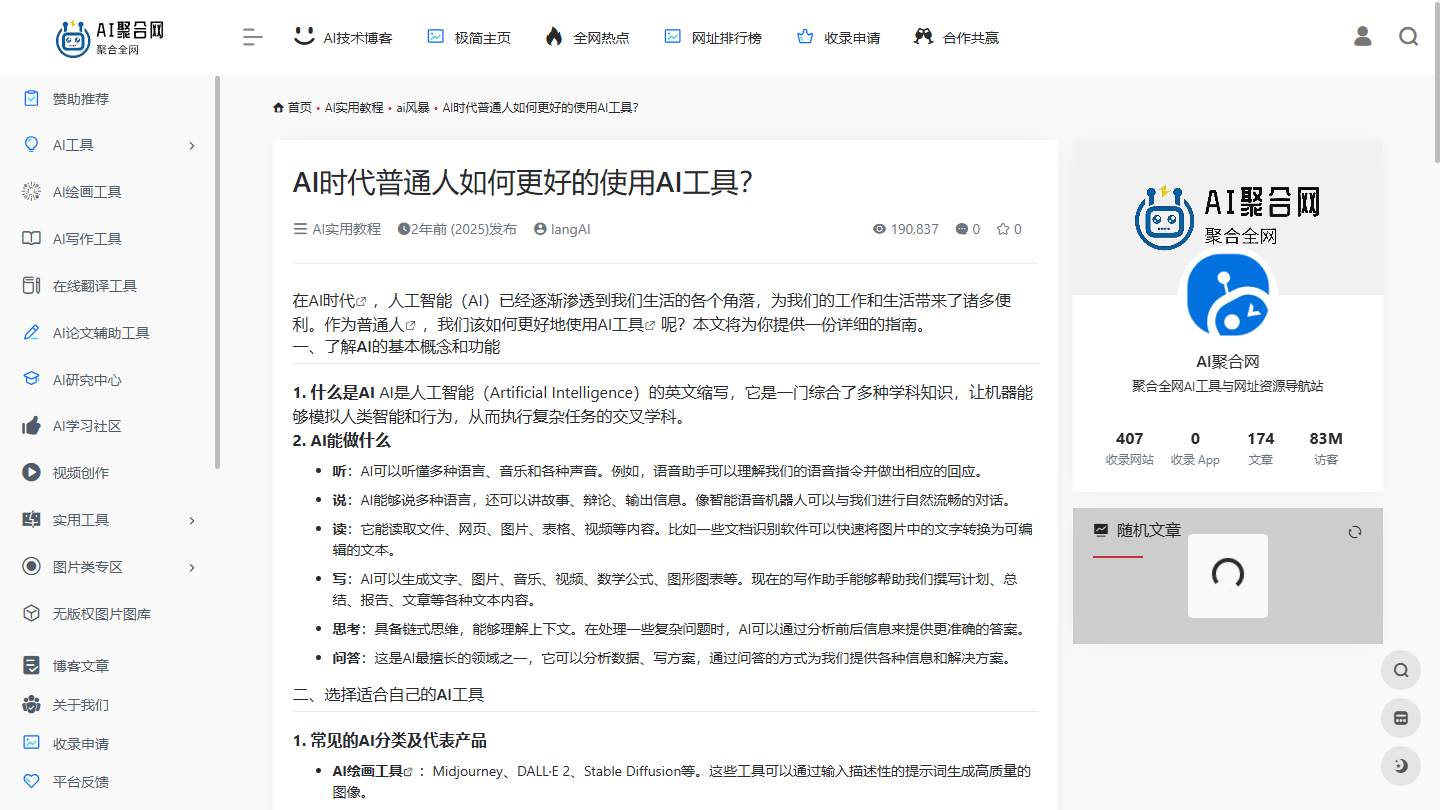Screen dimensions: 1440x810
Task: Refresh the 随机文章 widget
Action: (x=1355, y=532)
